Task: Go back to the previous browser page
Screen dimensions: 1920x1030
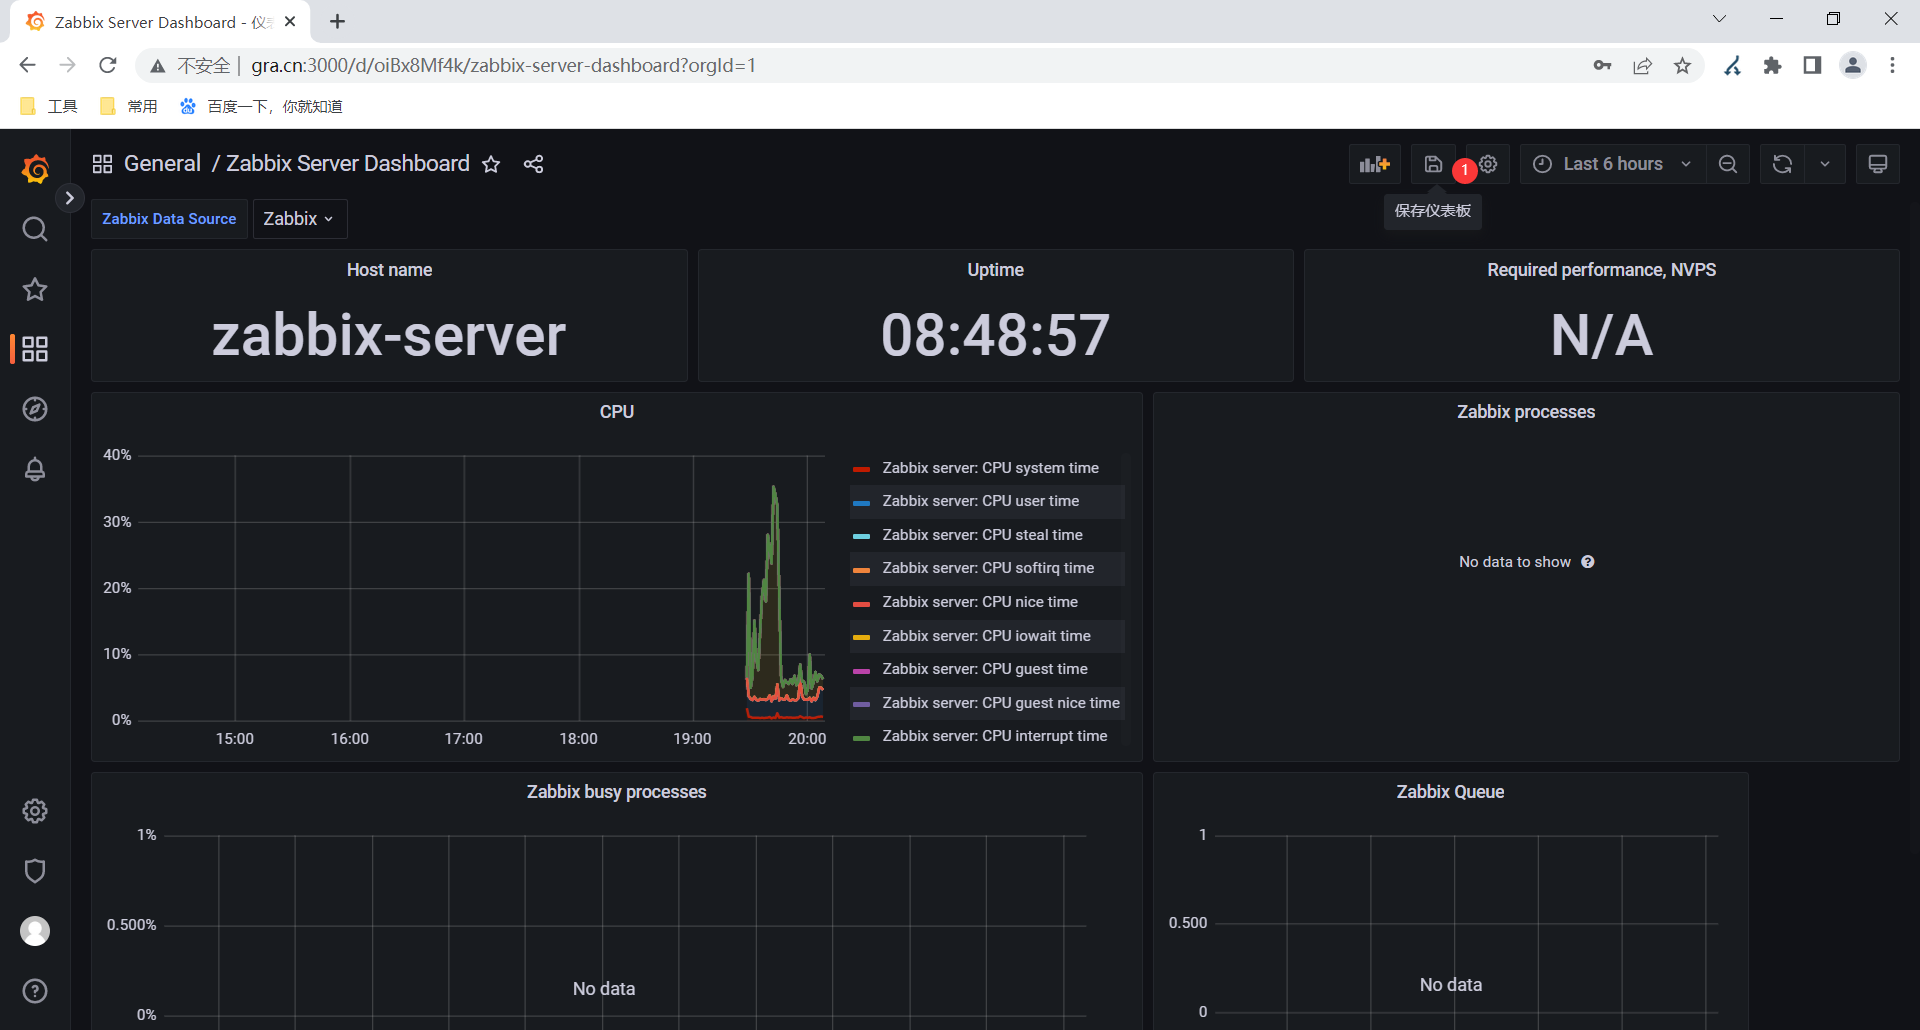Action: click(x=27, y=66)
